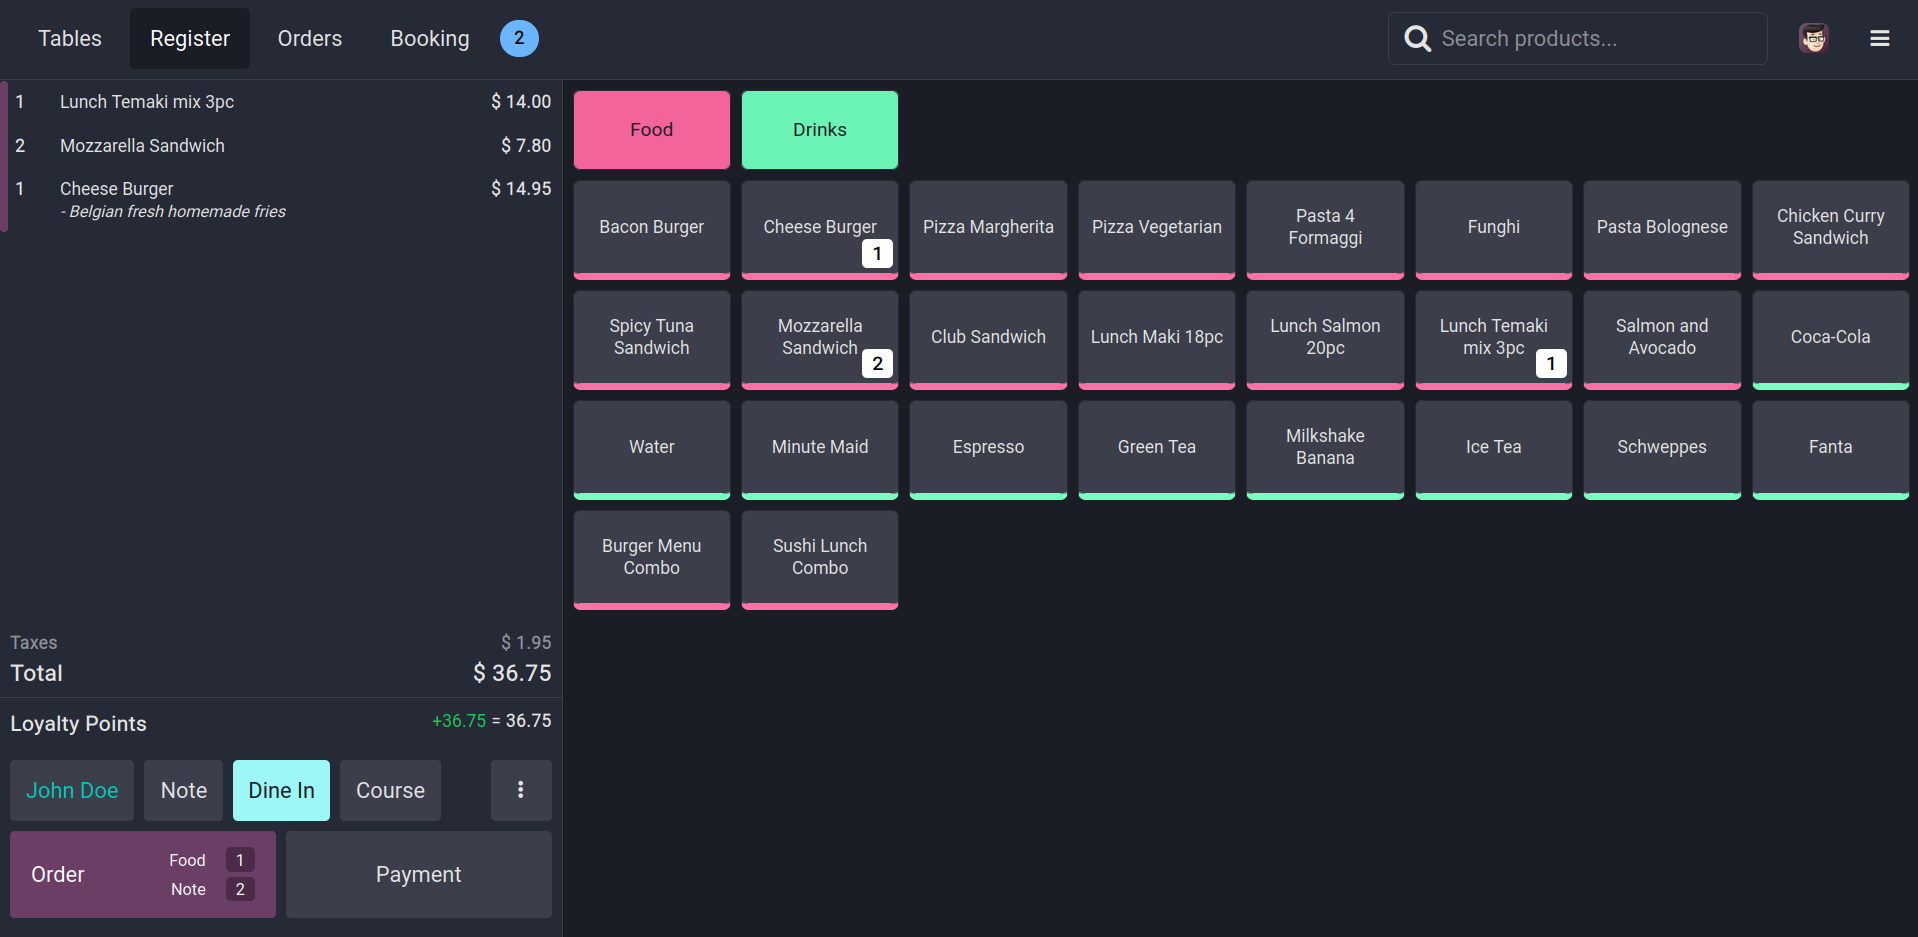This screenshot has height=937, width=1918.
Task: Switch to the Tables tab
Action: click(x=70, y=38)
